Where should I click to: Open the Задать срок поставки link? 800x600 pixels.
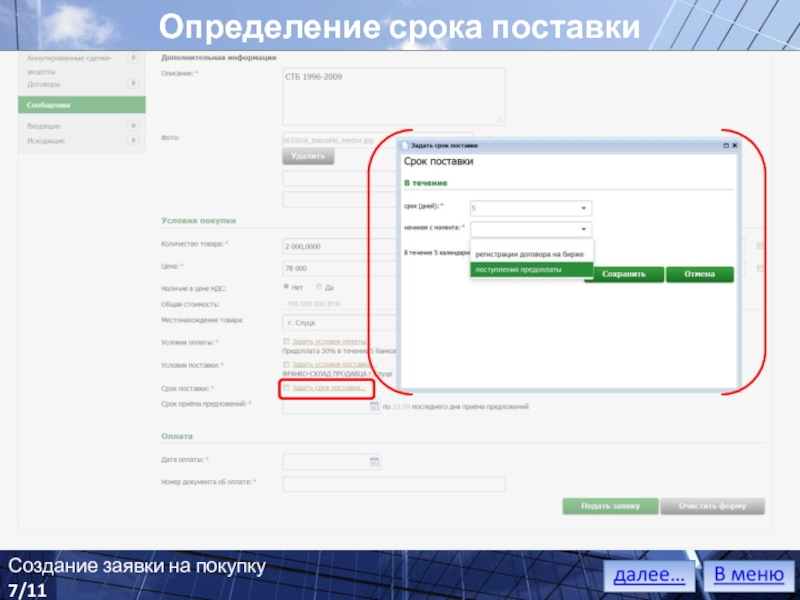[329, 388]
